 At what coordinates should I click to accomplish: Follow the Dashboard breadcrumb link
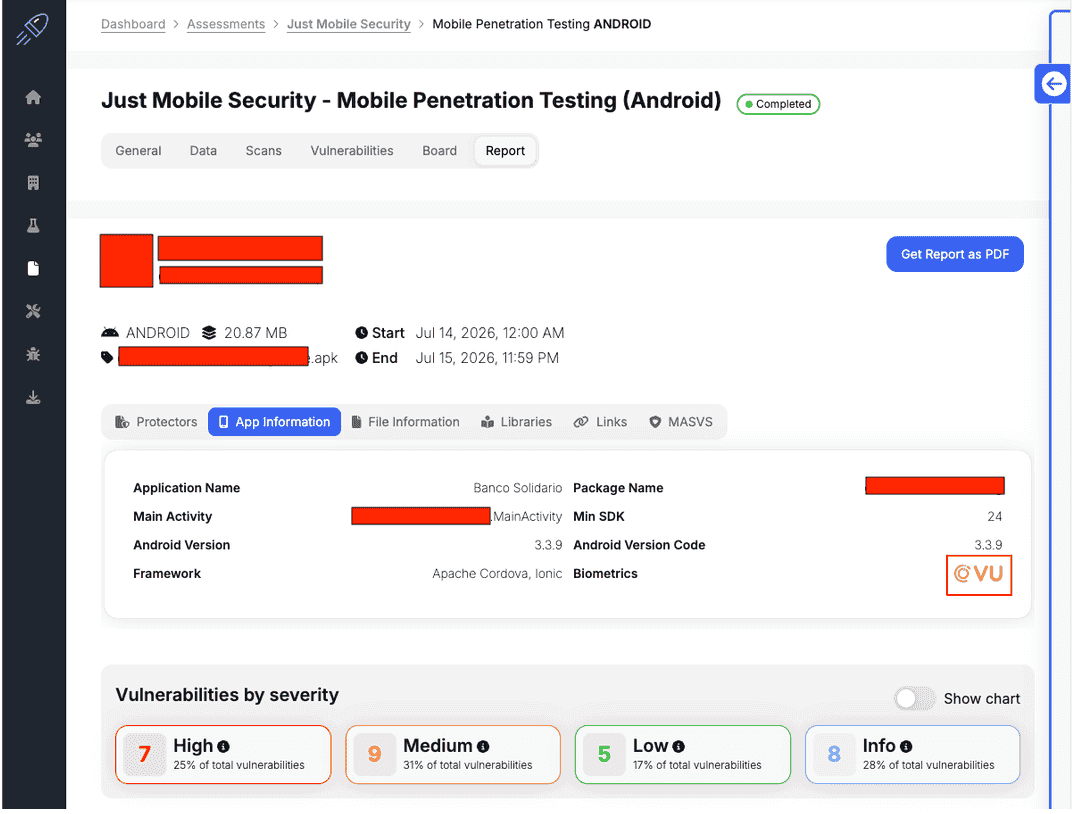point(133,24)
